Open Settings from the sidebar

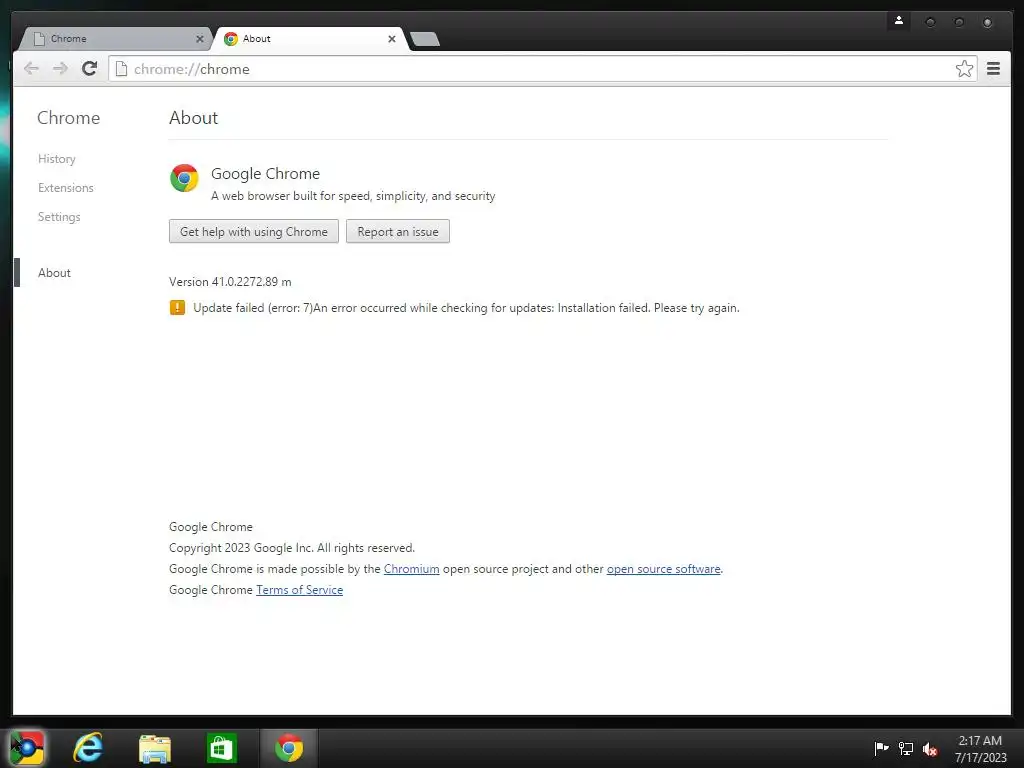coord(59,217)
